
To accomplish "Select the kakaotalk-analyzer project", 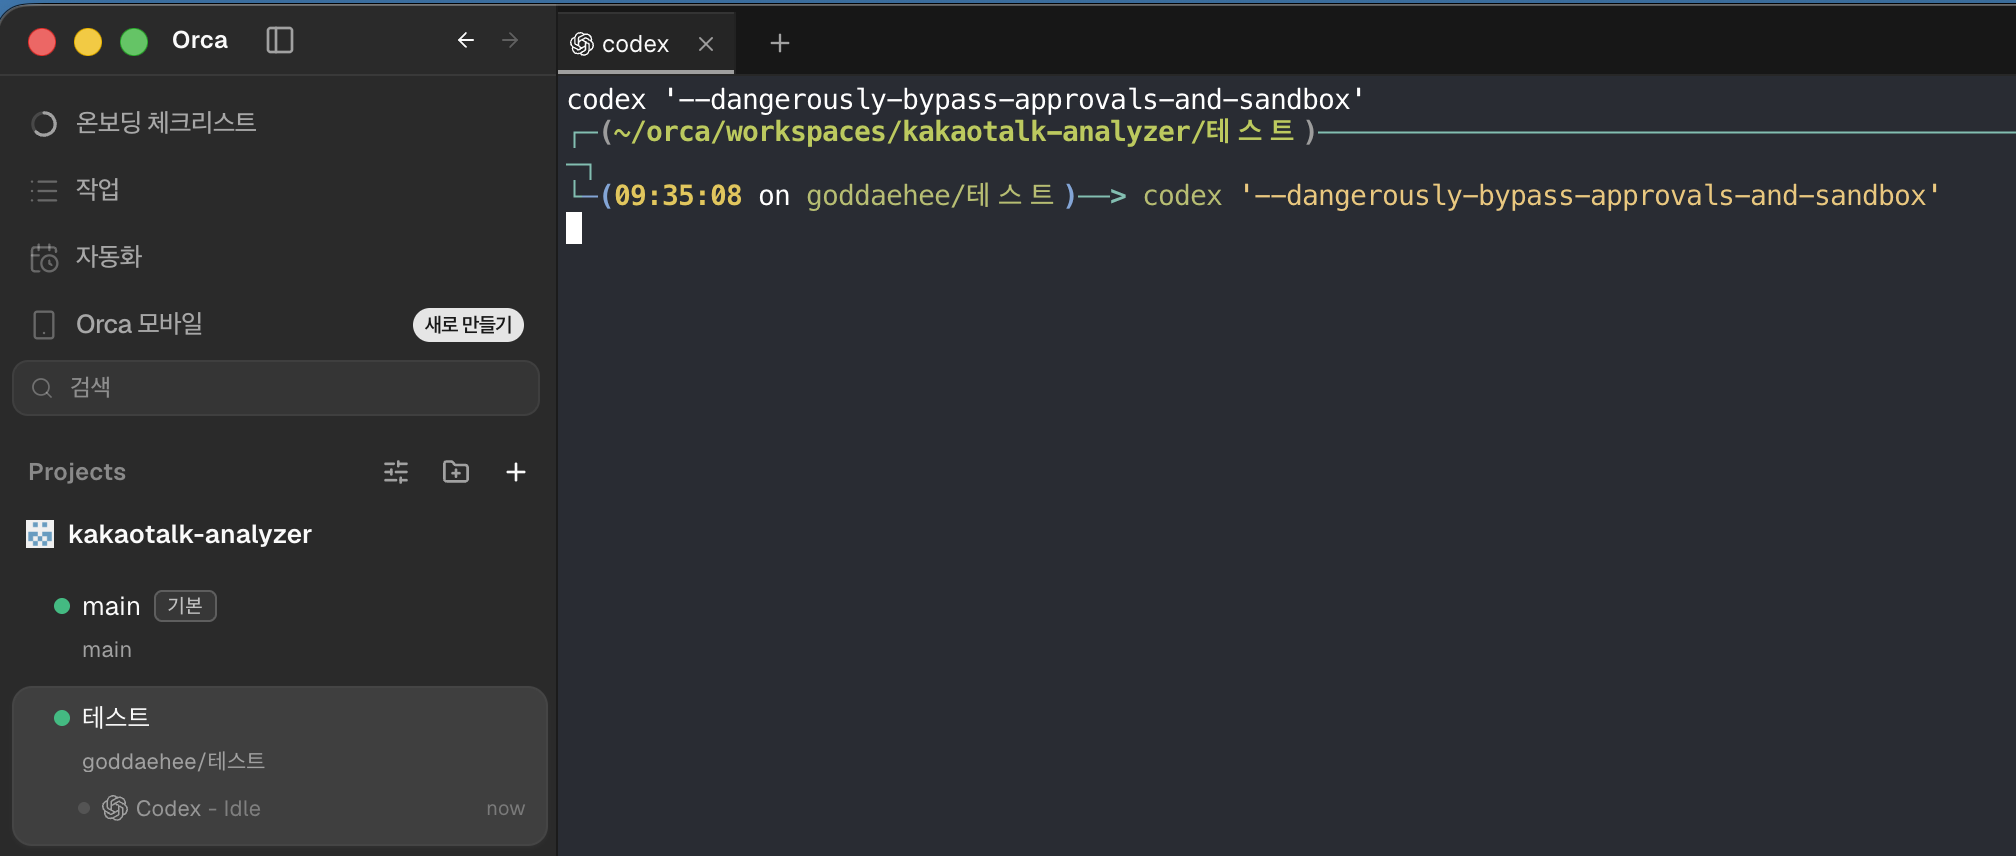I will [x=190, y=534].
